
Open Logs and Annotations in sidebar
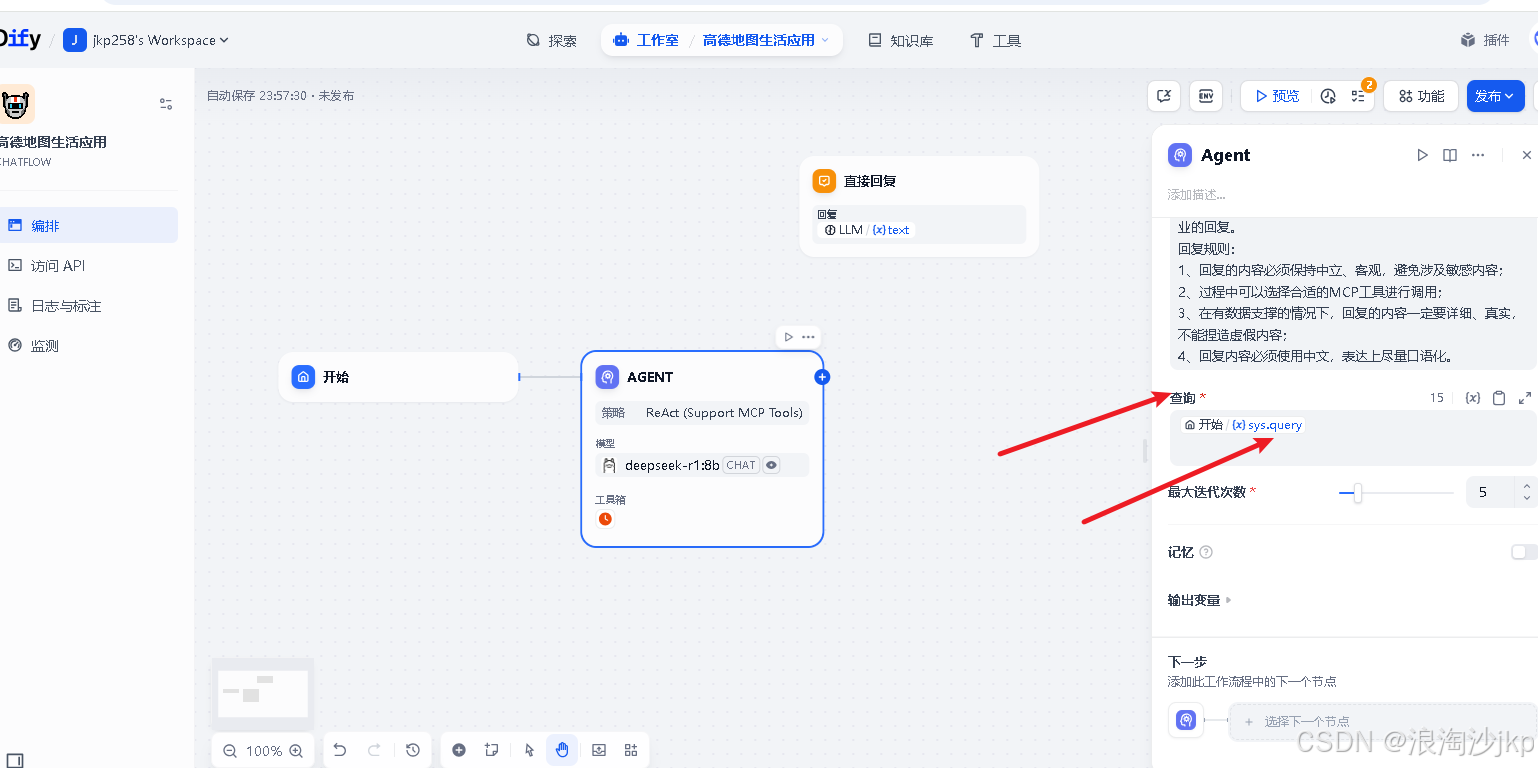89,305
